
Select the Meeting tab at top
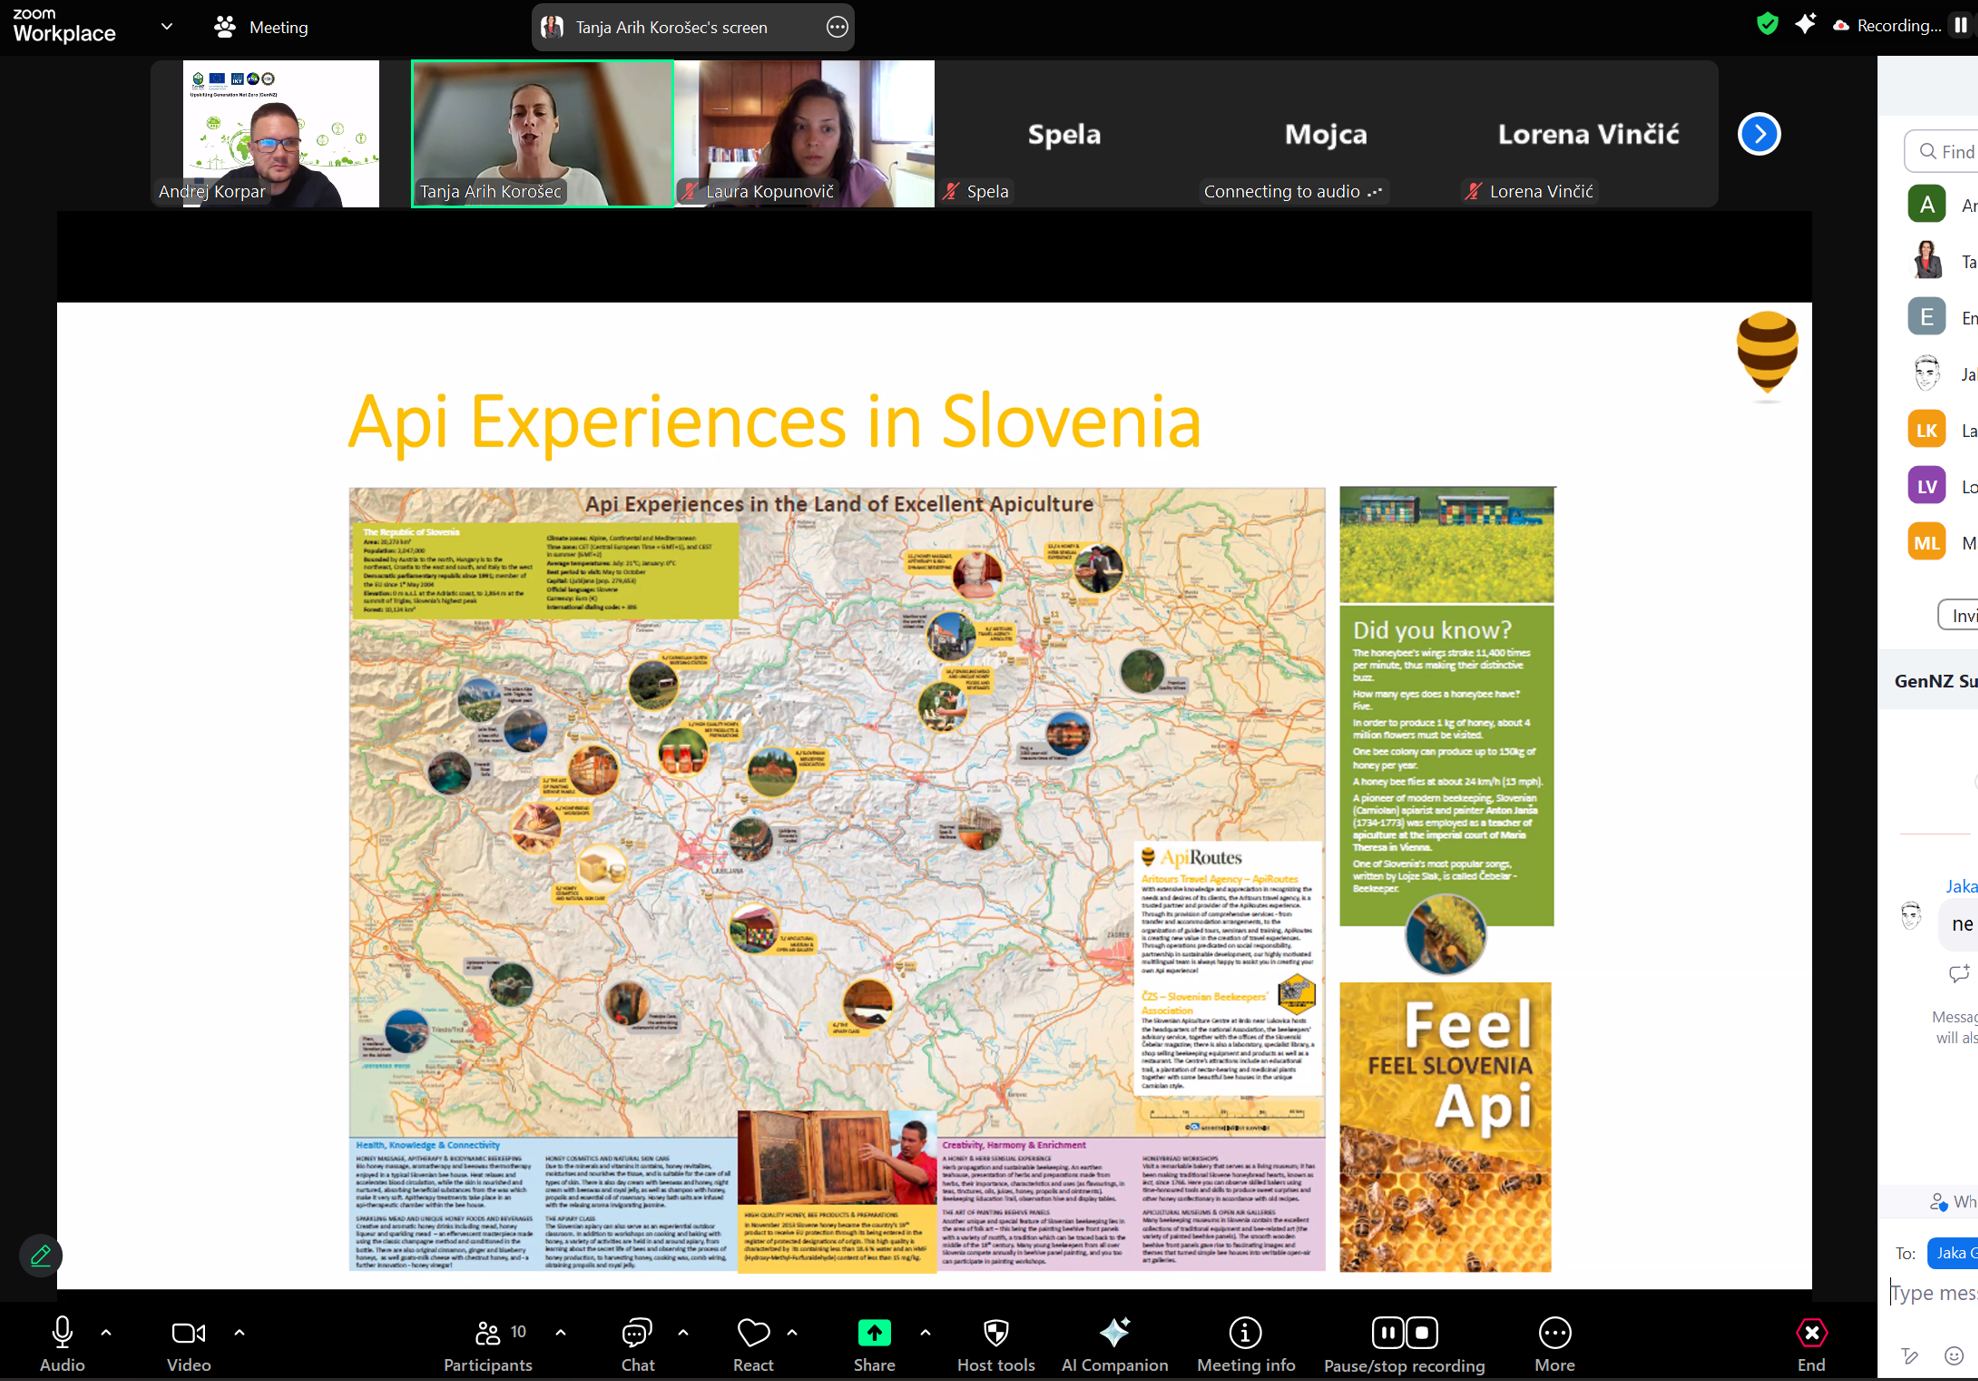point(262,27)
